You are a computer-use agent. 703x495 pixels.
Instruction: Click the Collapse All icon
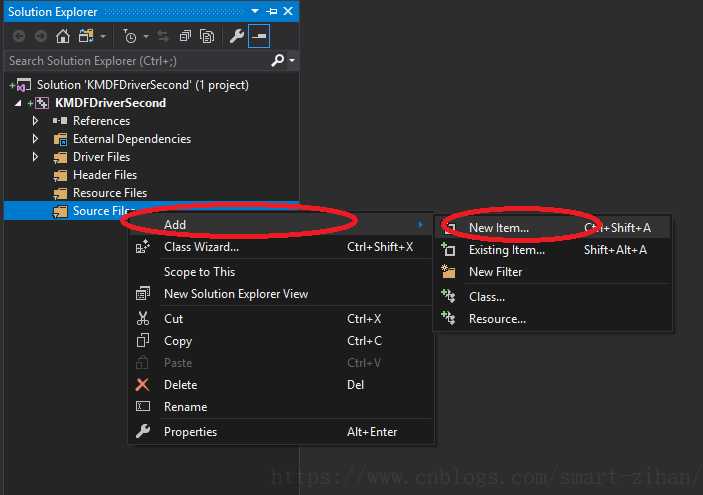pos(185,36)
